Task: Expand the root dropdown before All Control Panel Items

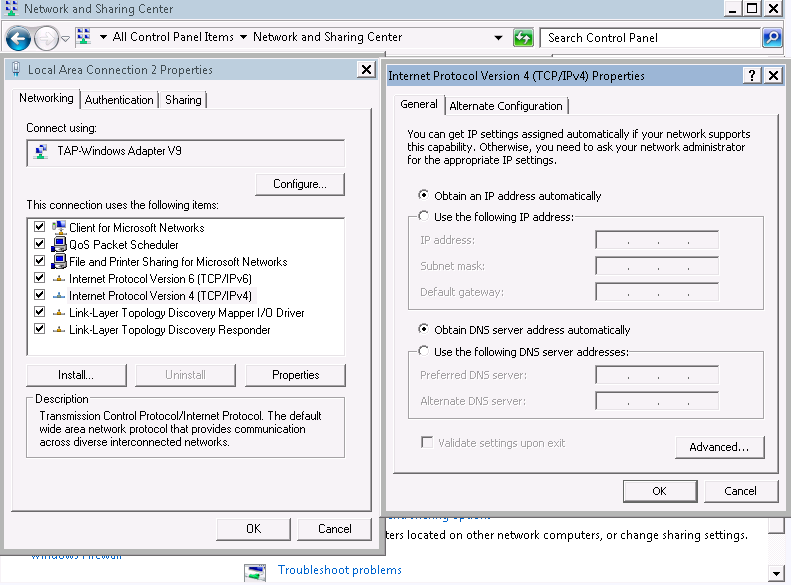Action: click(x=103, y=37)
